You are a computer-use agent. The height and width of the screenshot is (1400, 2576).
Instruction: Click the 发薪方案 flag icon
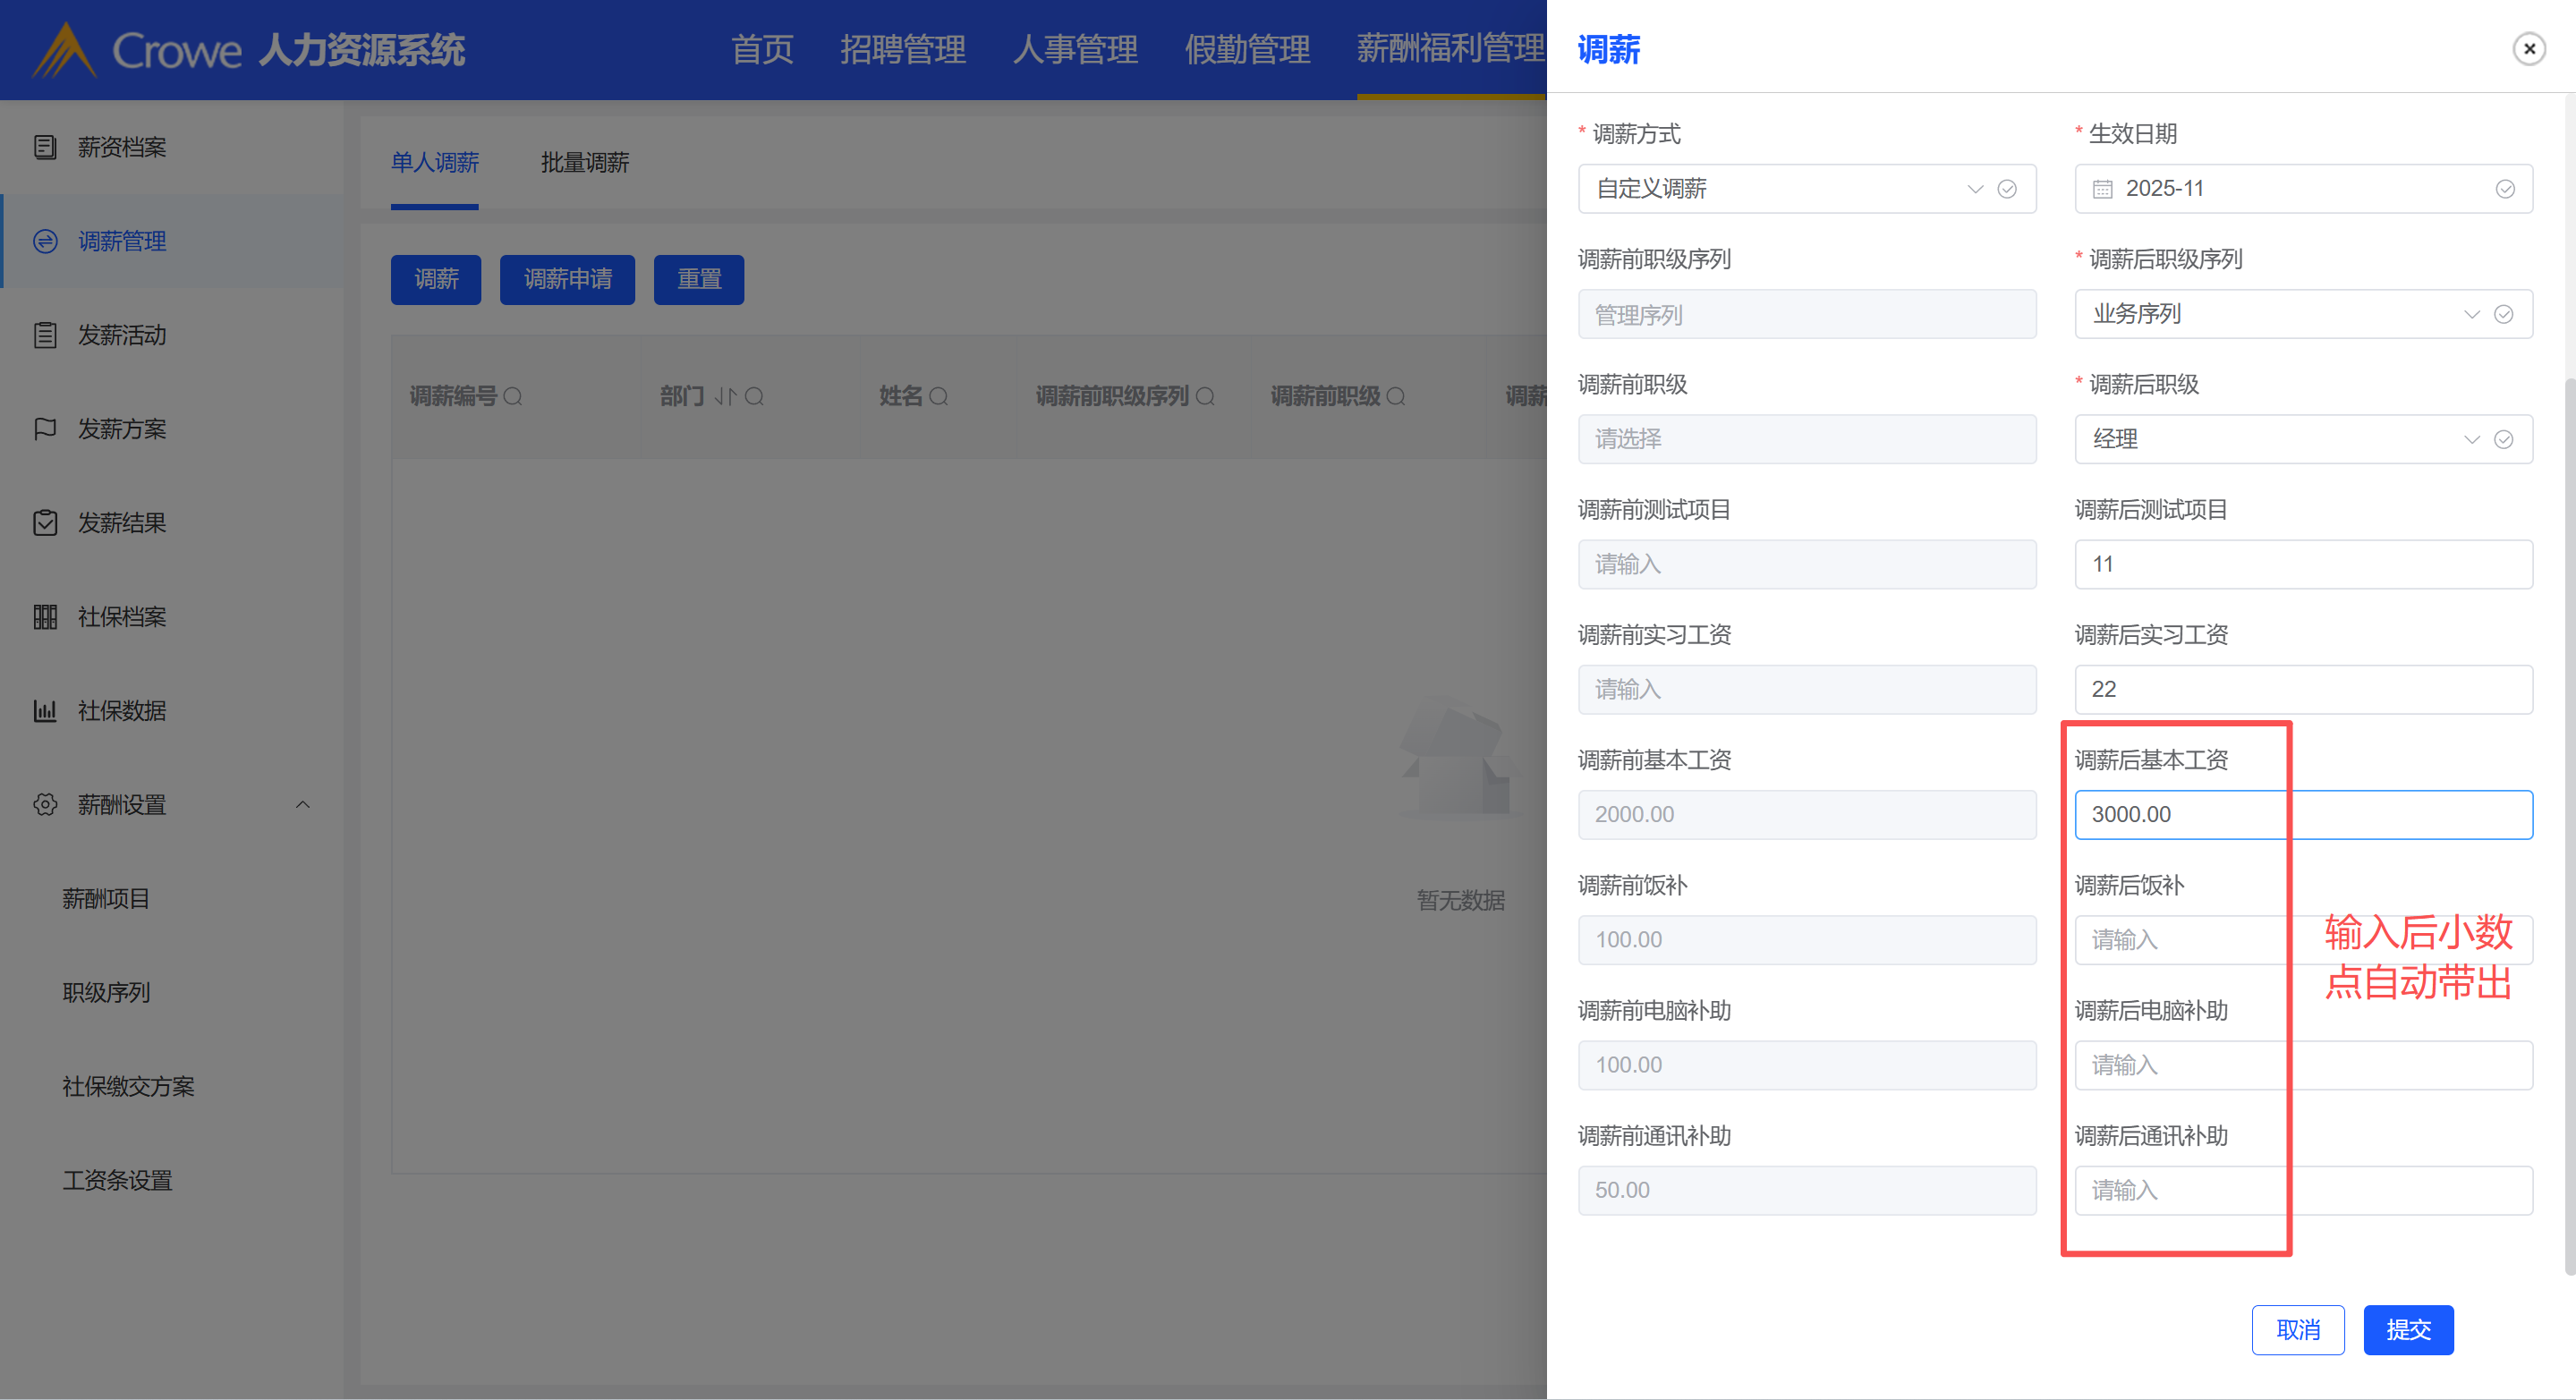pyautogui.click(x=45, y=429)
